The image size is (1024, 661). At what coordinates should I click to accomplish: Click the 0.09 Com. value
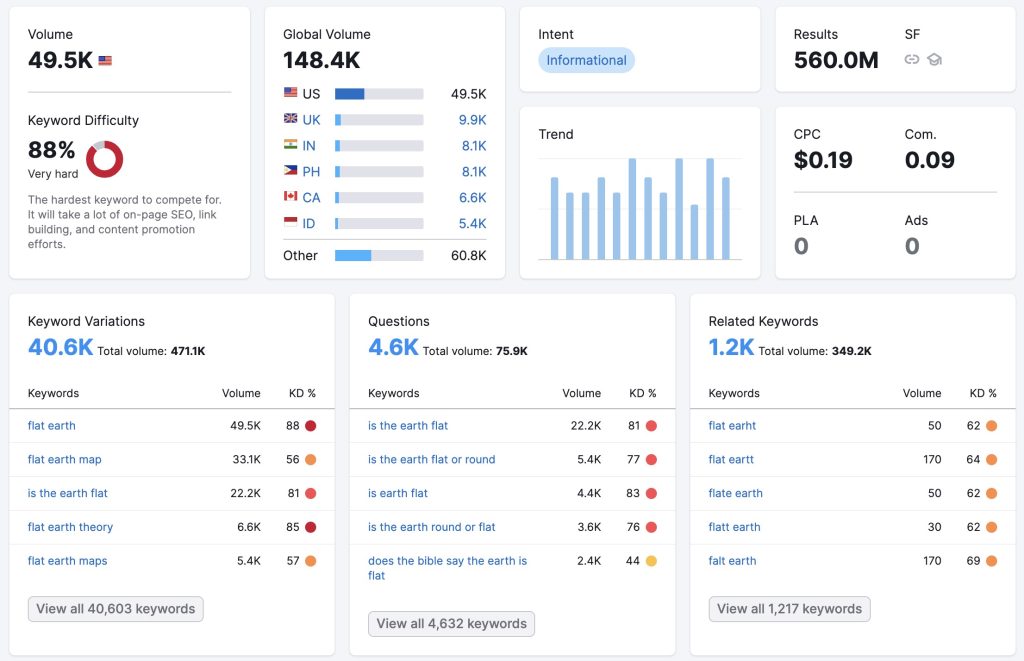point(929,160)
